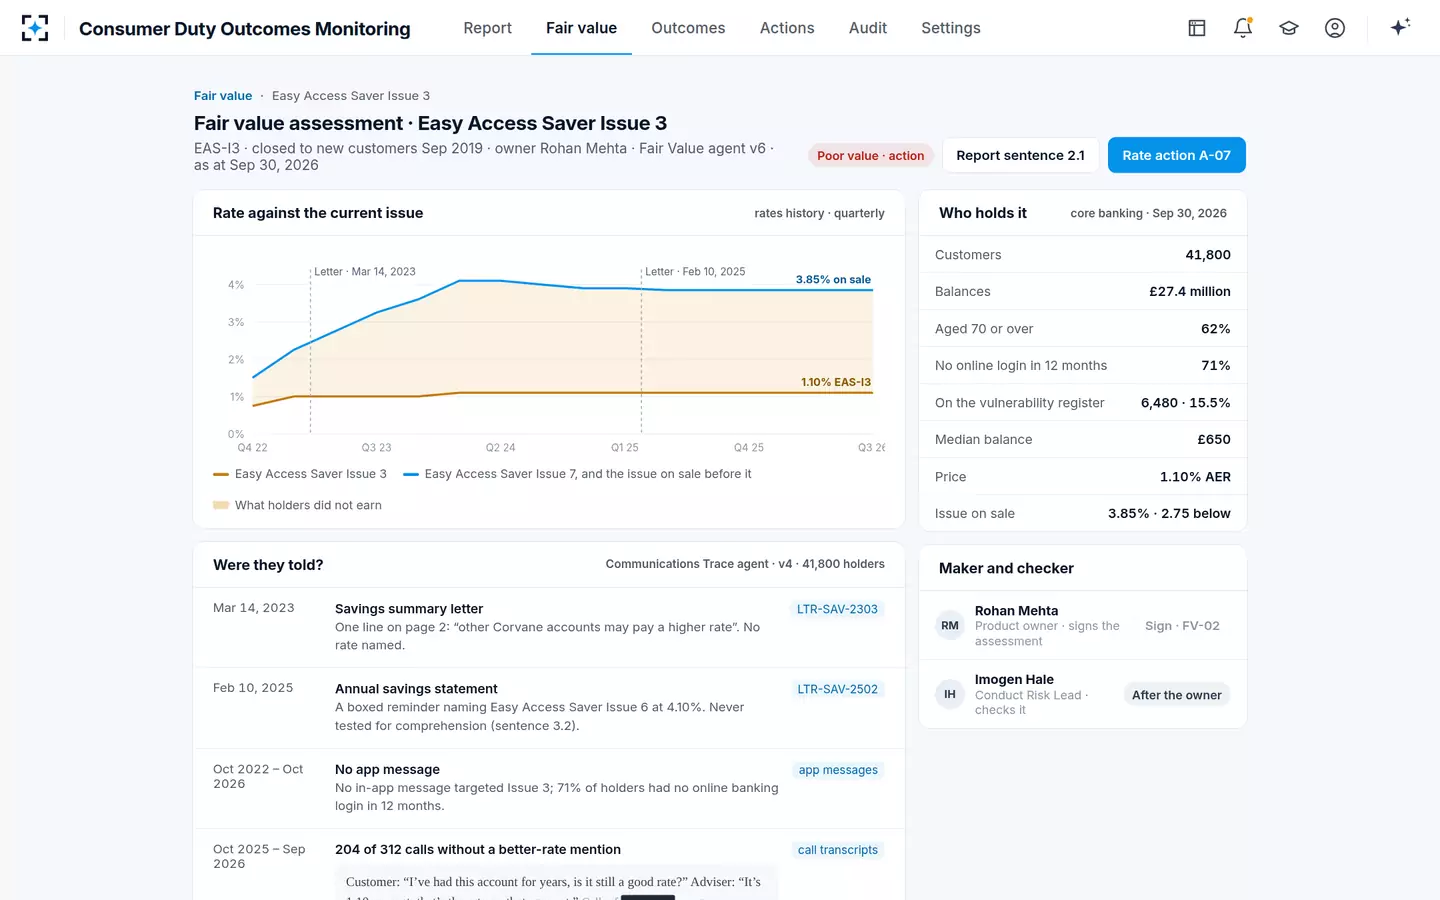Open the call transcripts source tag
The image size is (1440, 900).
pyautogui.click(x=838, y=850)
